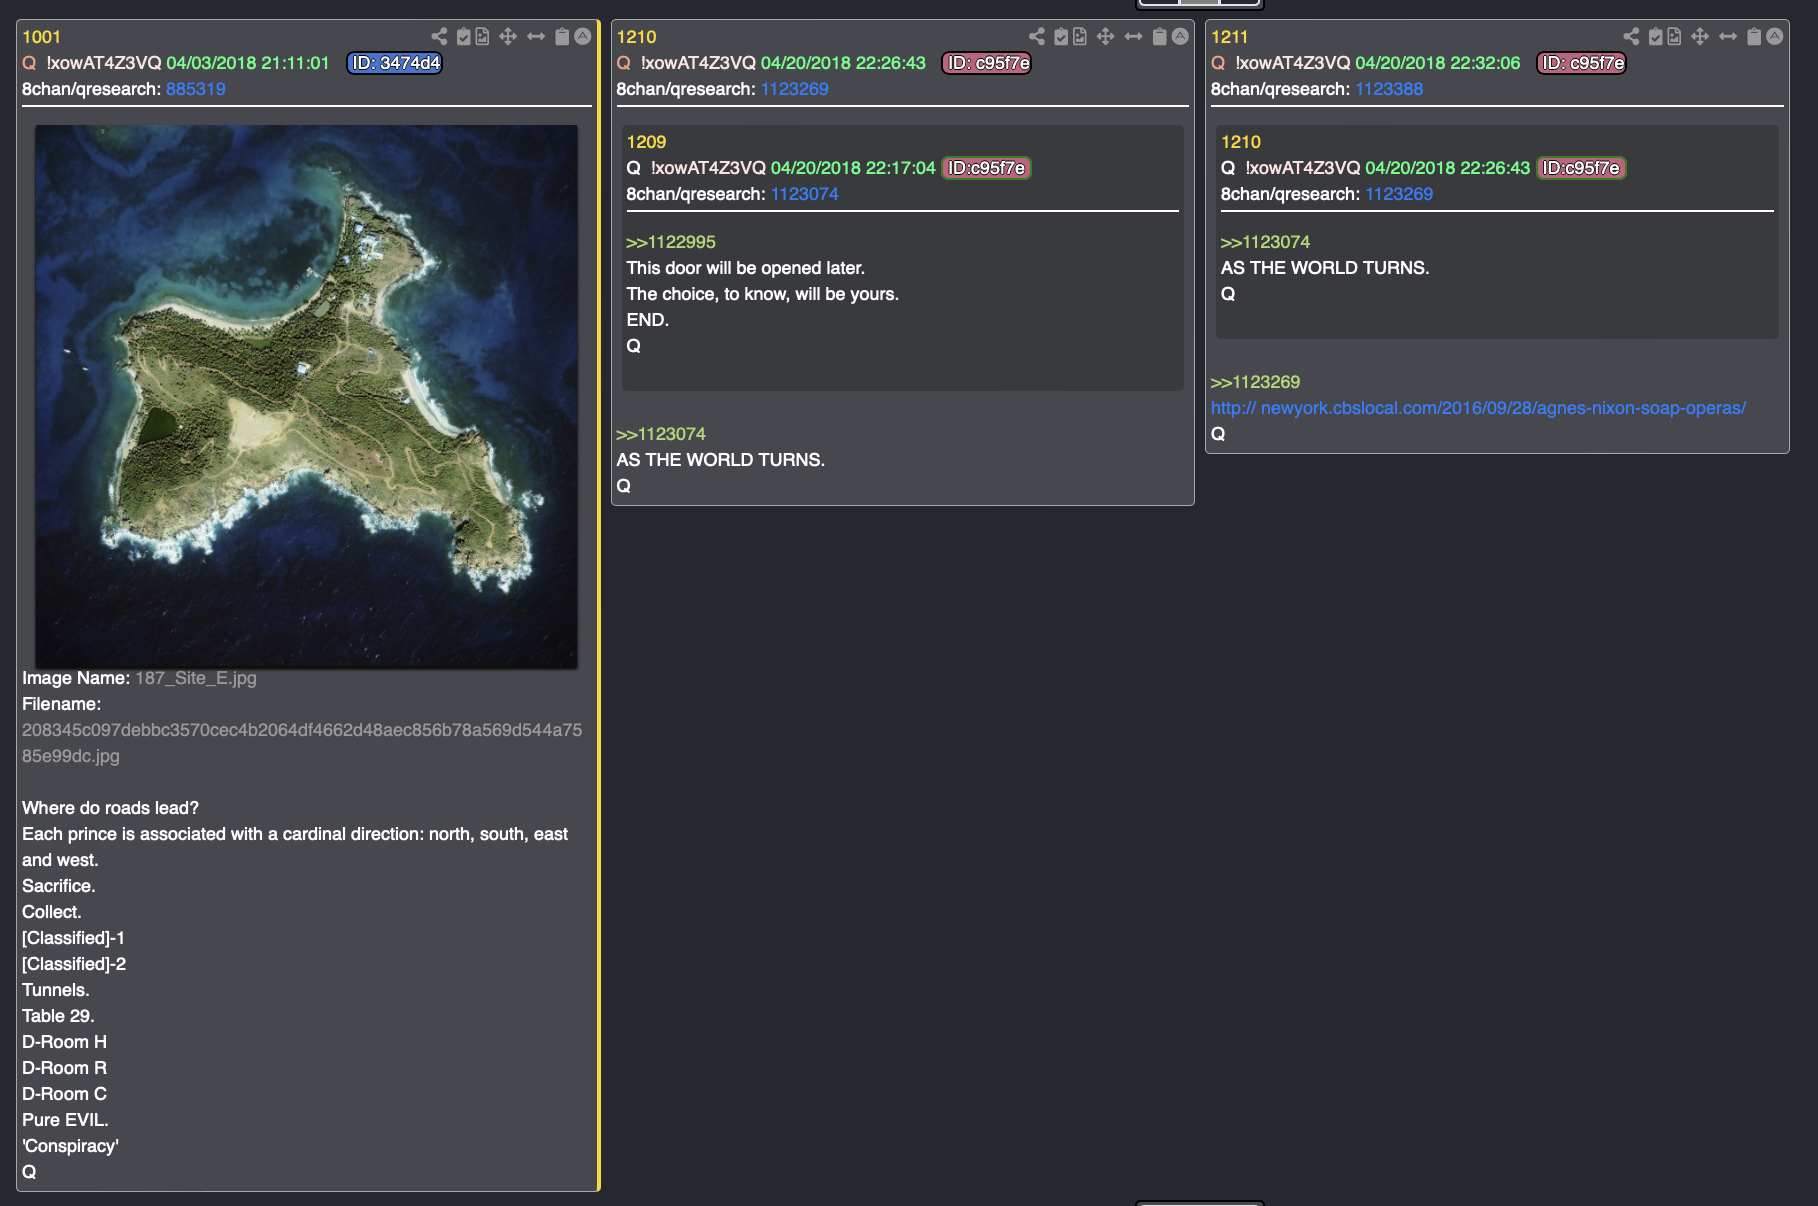Click image file icon on post 1211
1818x1206 pixels.
(x=1674, y=37)
